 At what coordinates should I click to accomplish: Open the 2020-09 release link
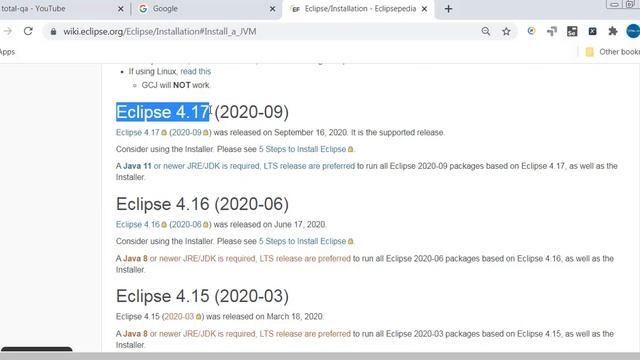[x=187, y=133]
